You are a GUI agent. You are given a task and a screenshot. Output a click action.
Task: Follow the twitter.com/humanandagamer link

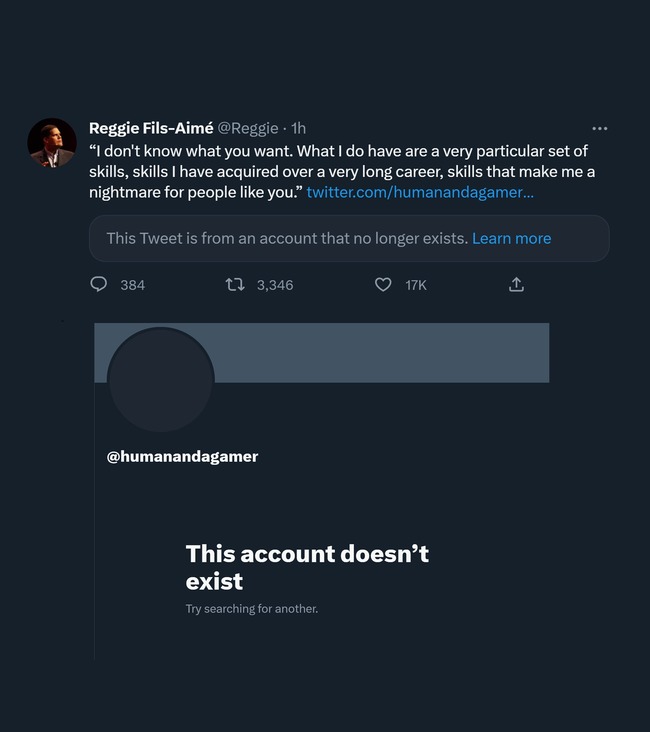pos(420,191)
